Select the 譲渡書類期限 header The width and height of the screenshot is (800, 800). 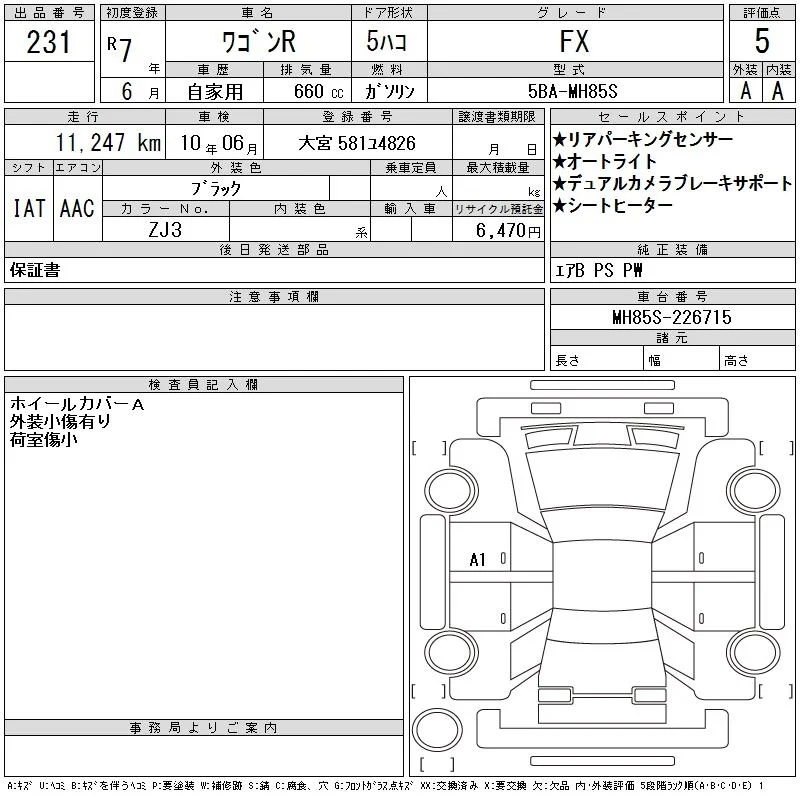point(497,117)
